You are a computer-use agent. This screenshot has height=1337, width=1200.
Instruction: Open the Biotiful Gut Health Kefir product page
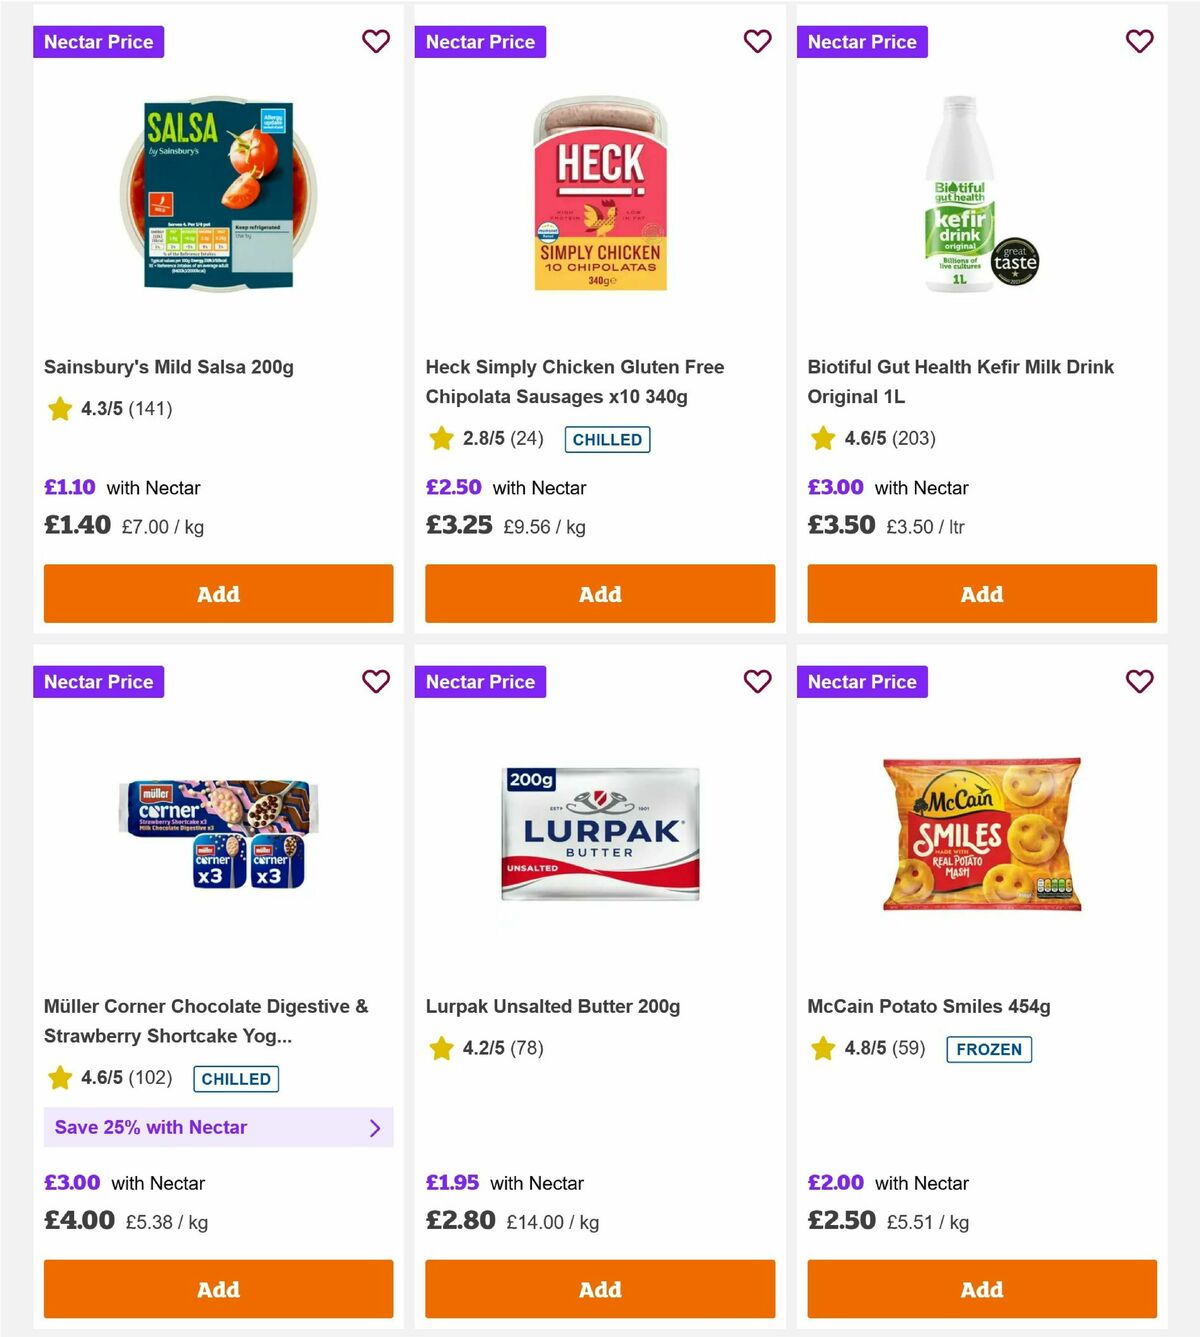pos(960,381)
